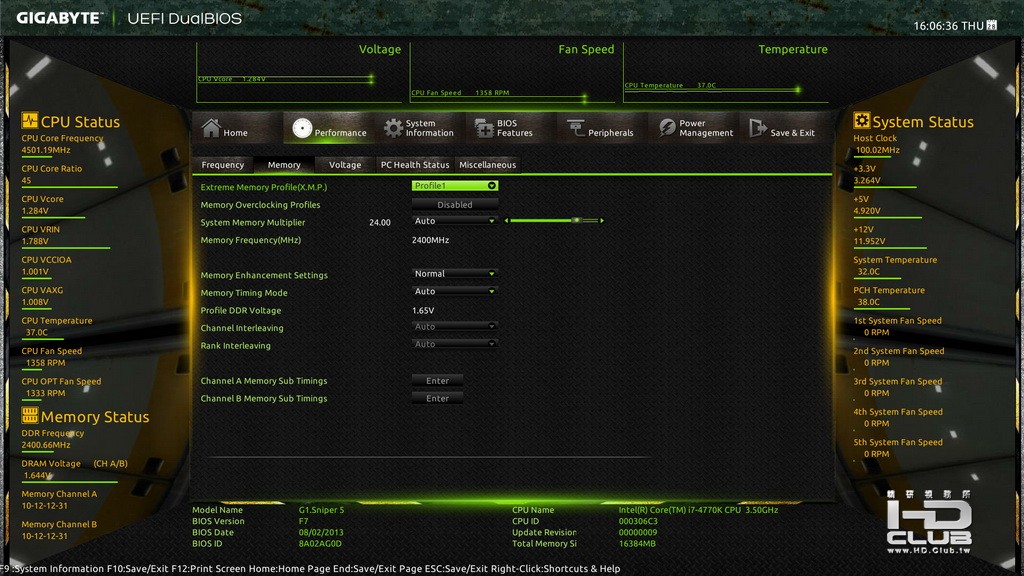
Task: Click the +12V rail 11.952V reading
Action: click(869, 241)
